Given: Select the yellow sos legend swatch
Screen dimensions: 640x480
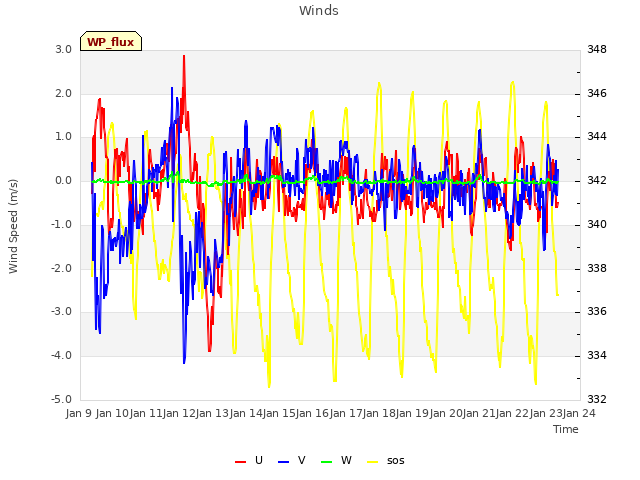Looking at the screenshot, I should [x=373, y=462].
